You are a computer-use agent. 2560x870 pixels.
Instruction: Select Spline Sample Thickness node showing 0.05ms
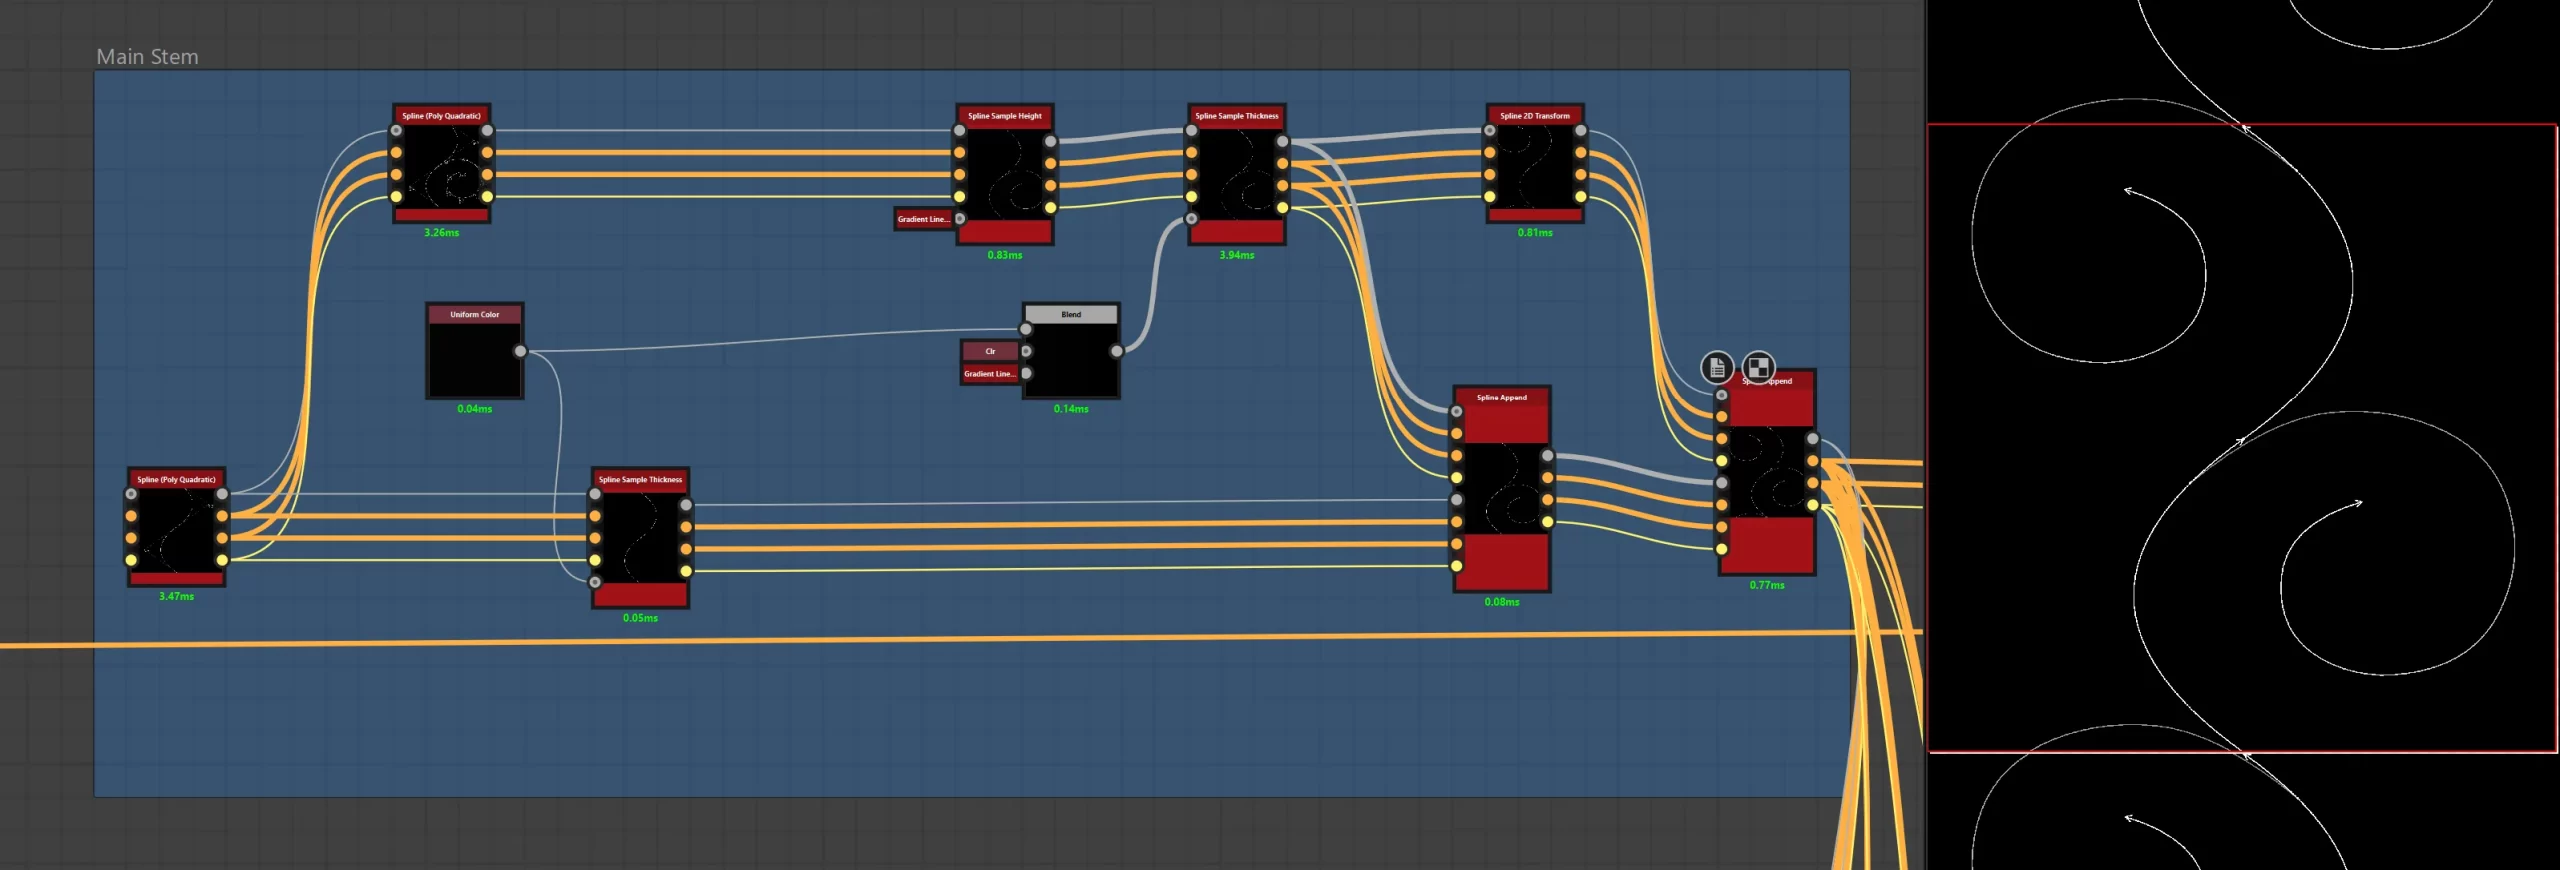640,538
